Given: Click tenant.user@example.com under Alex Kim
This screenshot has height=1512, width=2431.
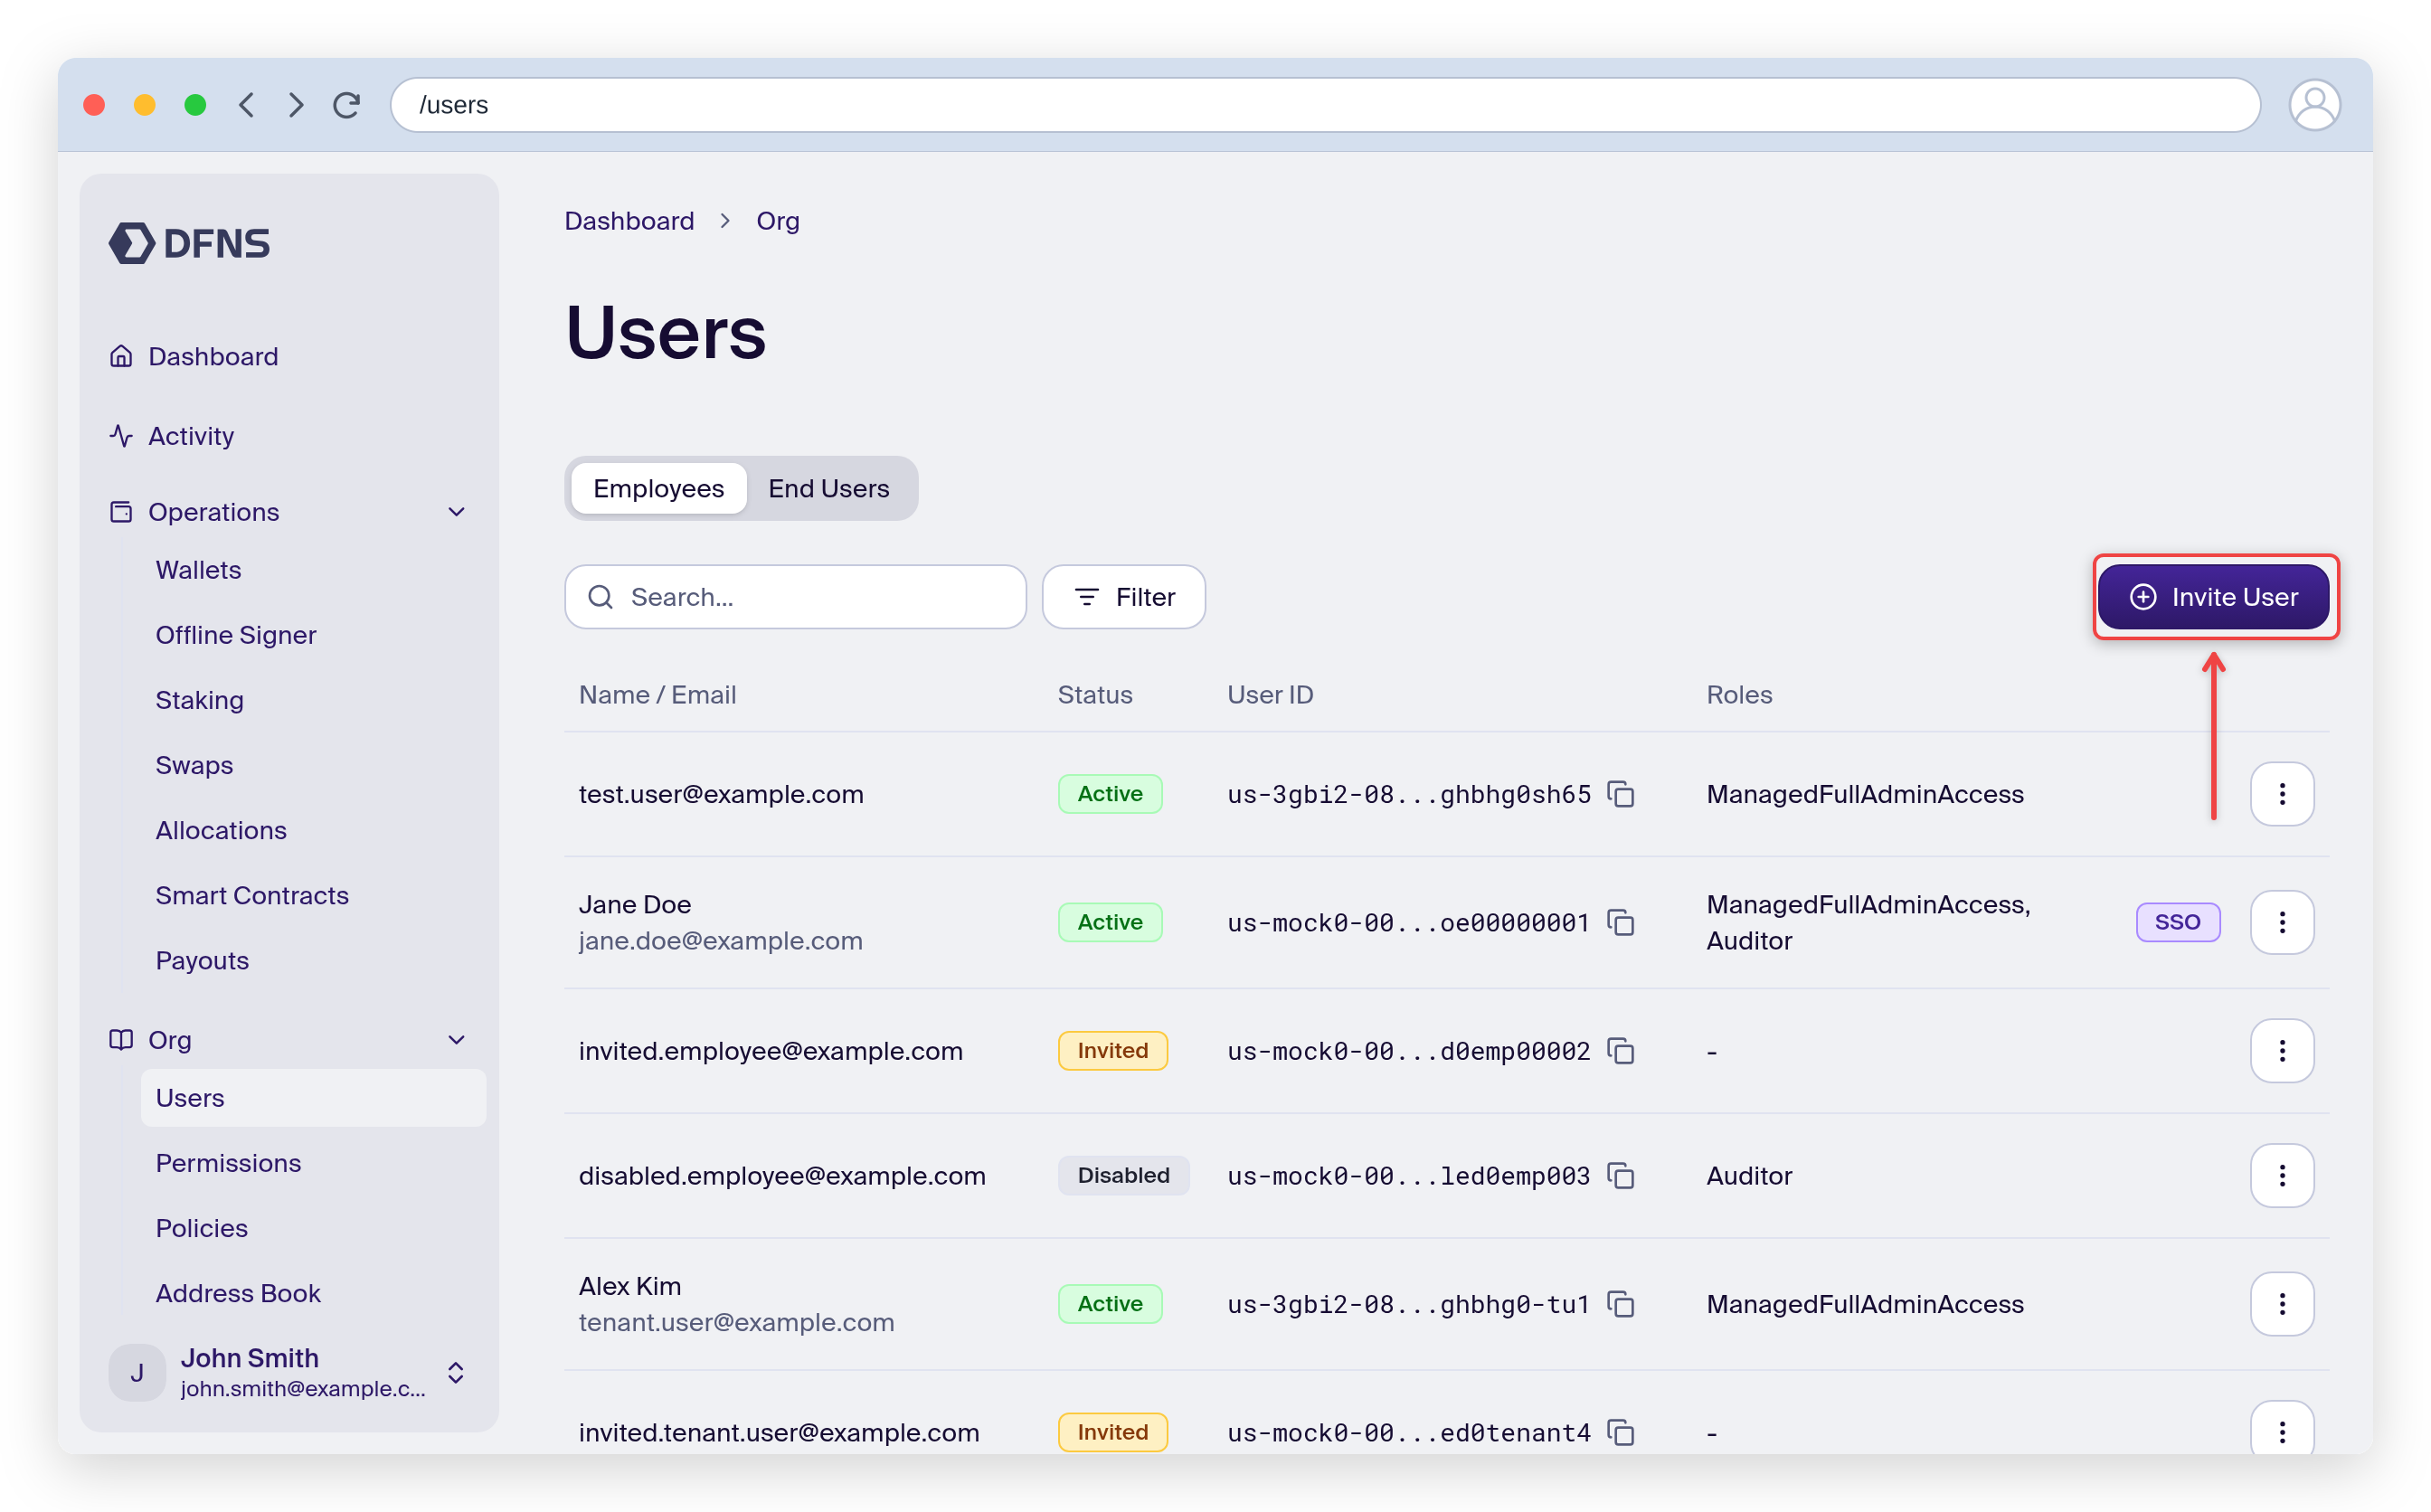Looking at the screenshot, I should (736, 1322).
